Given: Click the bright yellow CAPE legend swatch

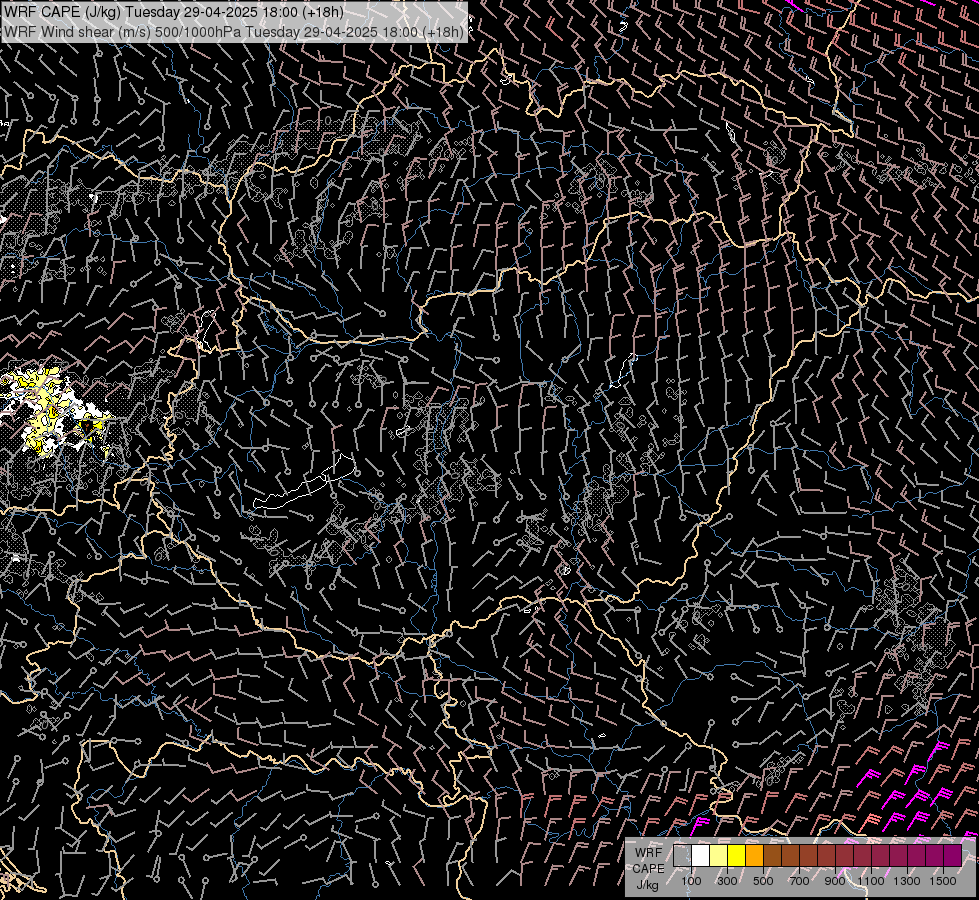Looking at the screenshot, I should [737, 856].
